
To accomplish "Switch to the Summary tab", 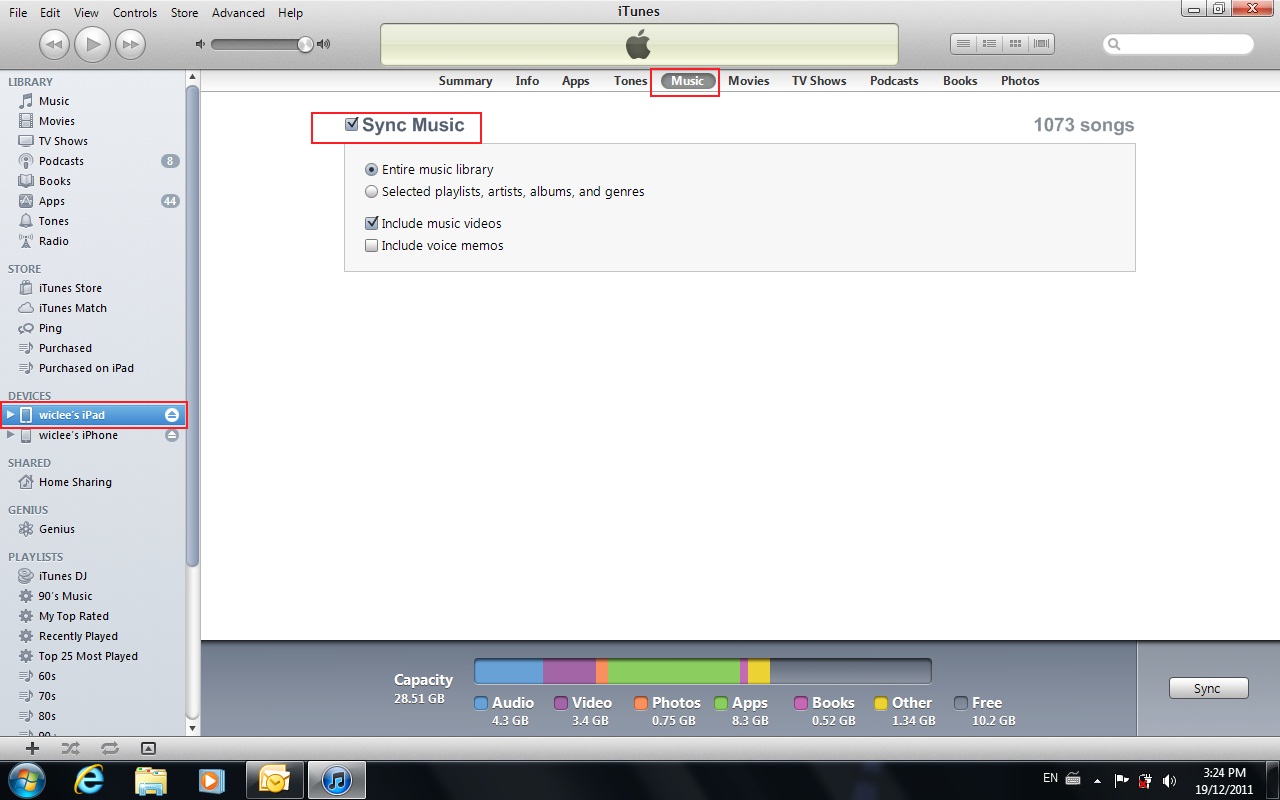I will 465,81.
